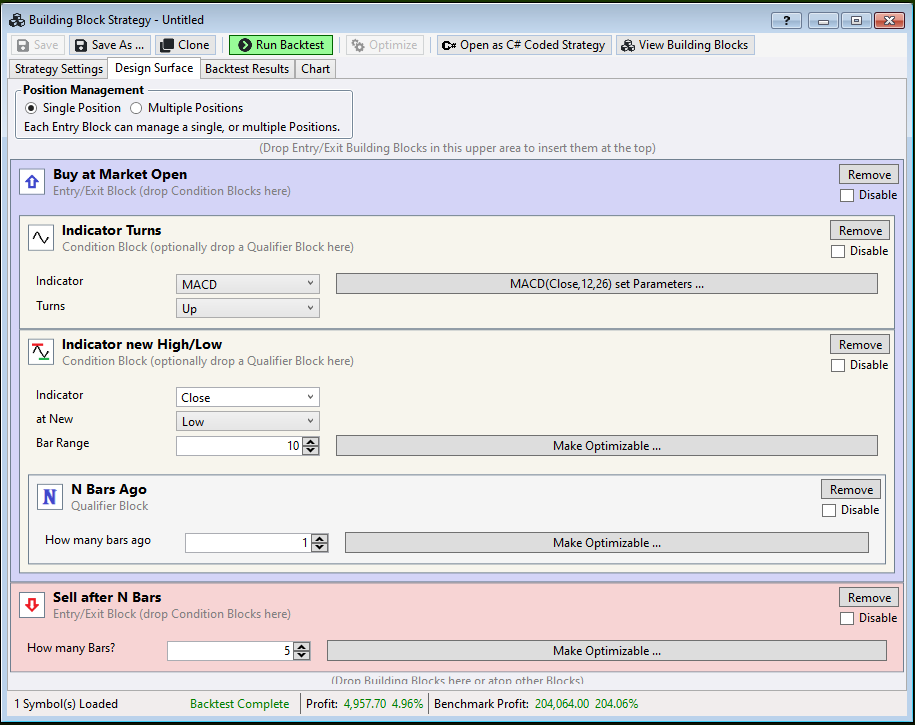Run Backtest using the green toolbar button

click(281, 45)
